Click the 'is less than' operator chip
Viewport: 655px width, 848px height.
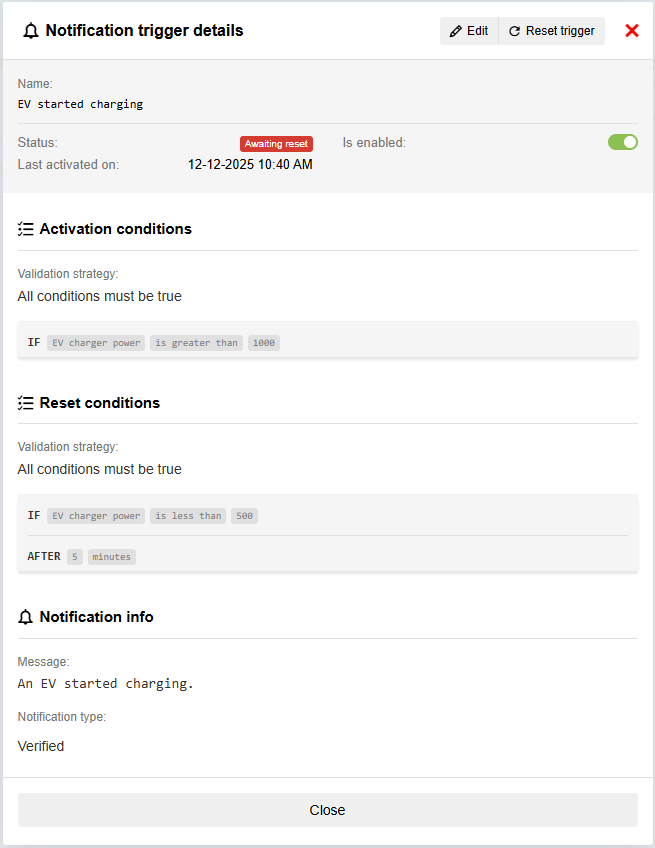pos(188,516)
